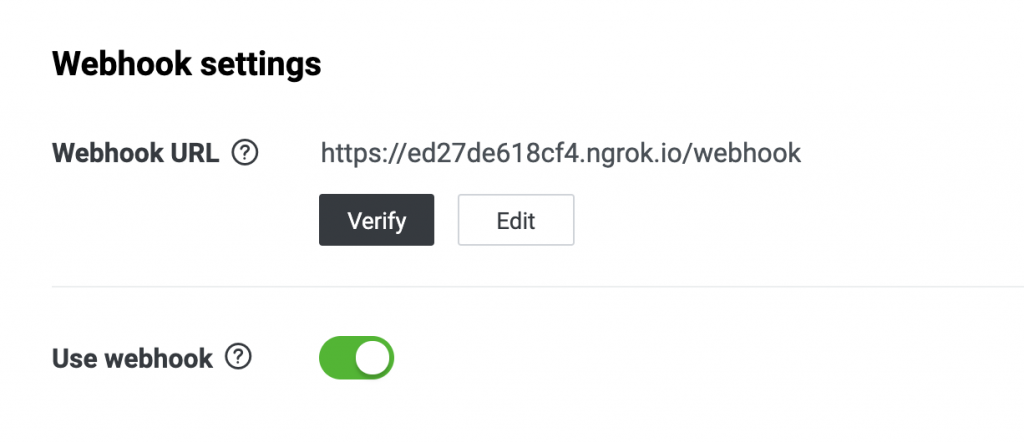View the Use webhook help tooltip icon
The image size is (1024, 443).
click(238, 357)
